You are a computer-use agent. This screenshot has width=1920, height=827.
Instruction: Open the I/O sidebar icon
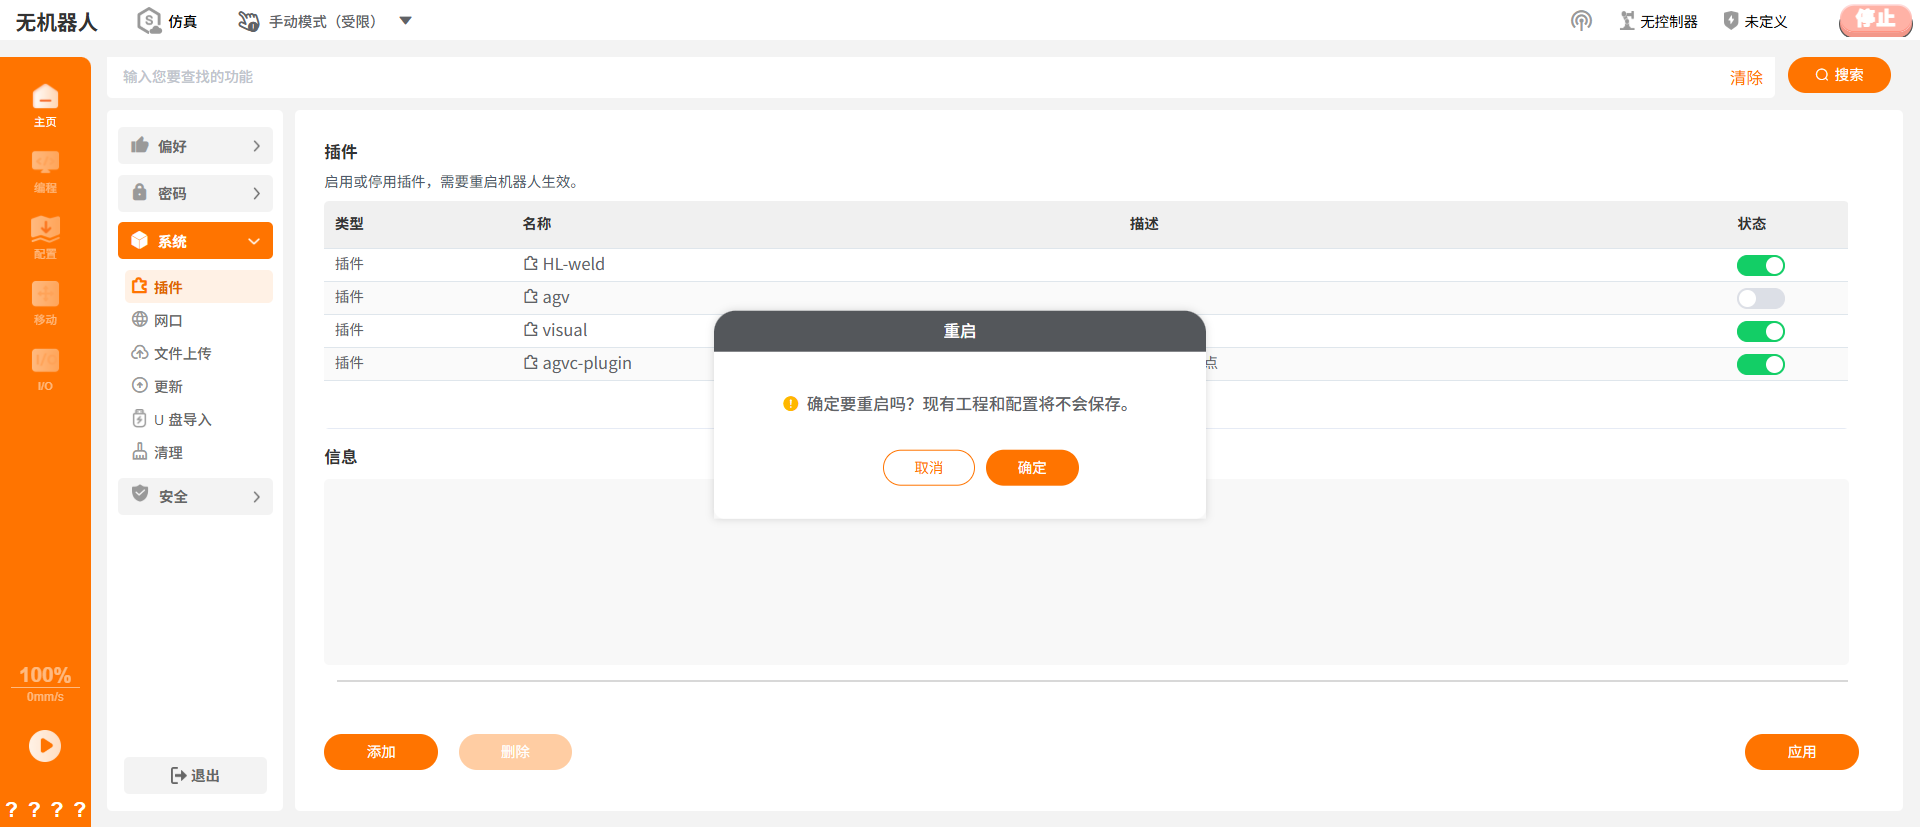pyautogui.click(x=45, y=369)
